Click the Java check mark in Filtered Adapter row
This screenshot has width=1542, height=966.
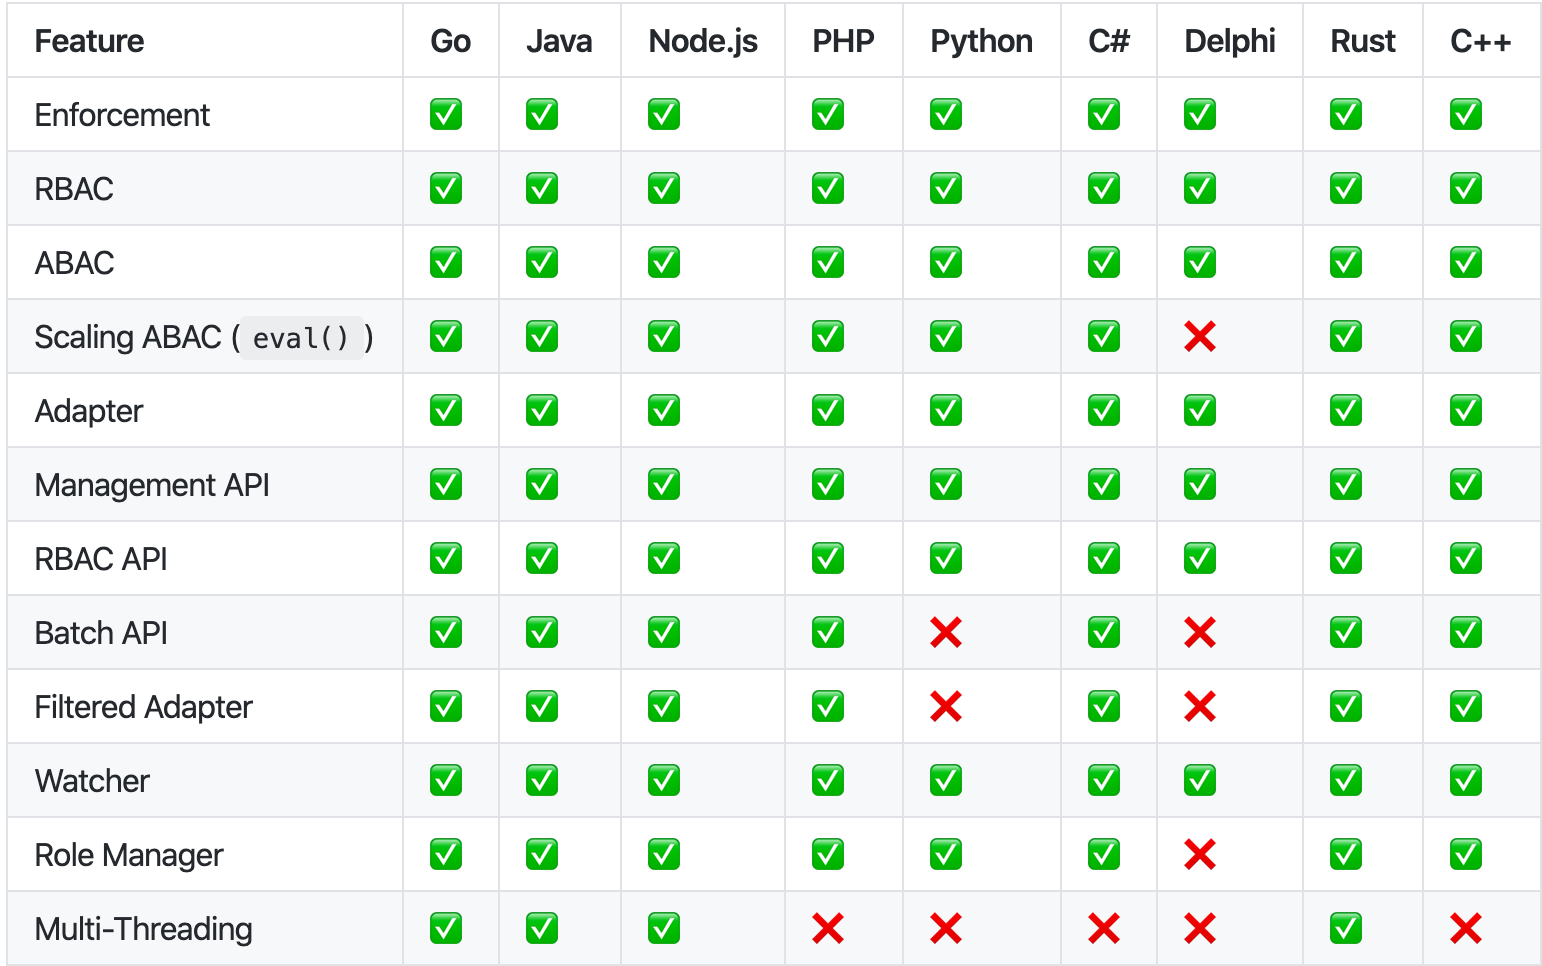point(542,707)
